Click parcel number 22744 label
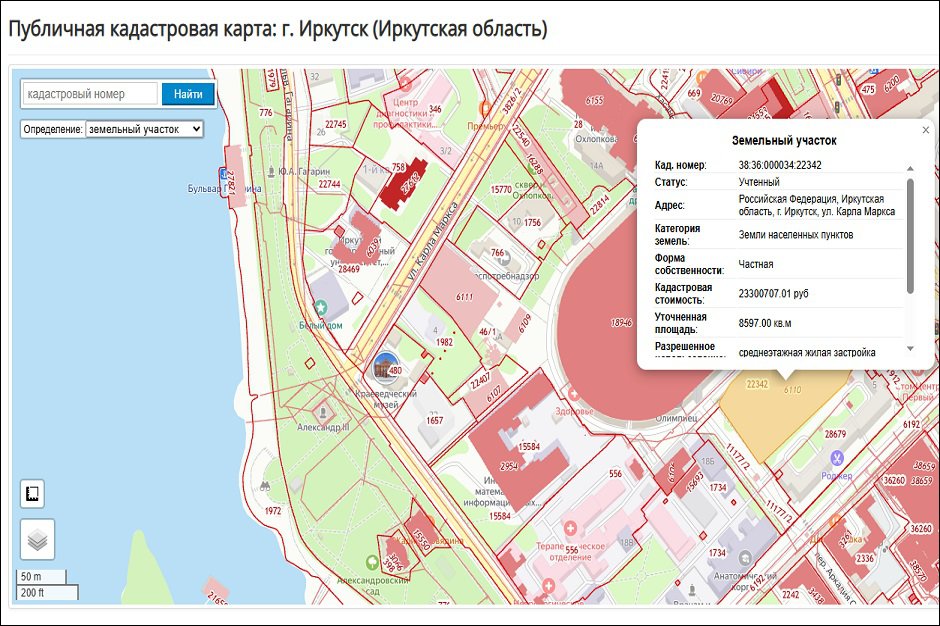 click(x=330, y=184)
